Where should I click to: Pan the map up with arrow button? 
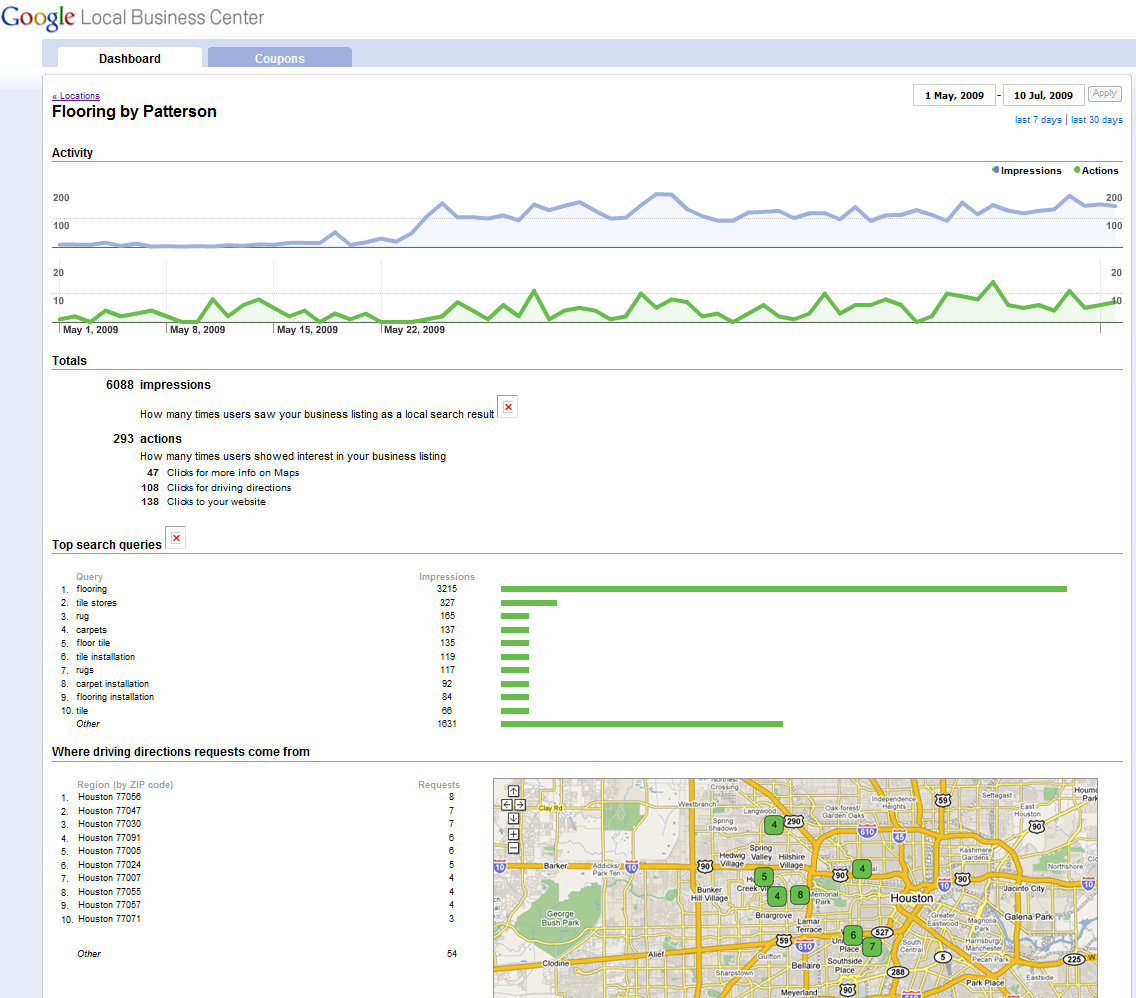click(513, 791)
